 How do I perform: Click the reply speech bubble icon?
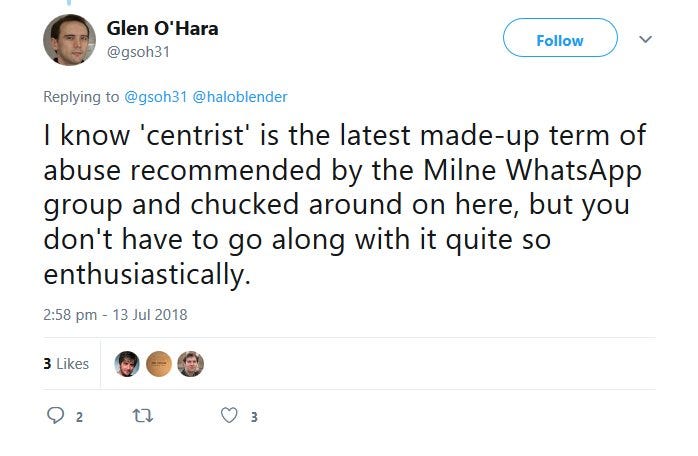coord(56,416)
